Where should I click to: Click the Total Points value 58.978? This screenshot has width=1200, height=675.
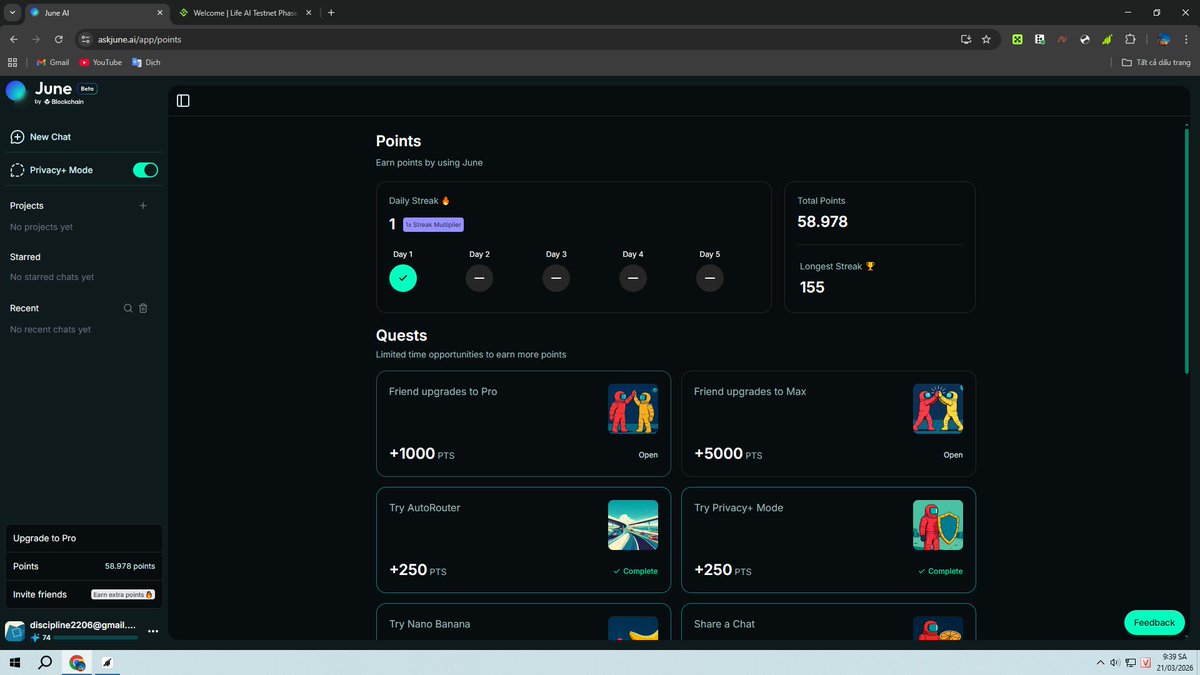point(822,222)
